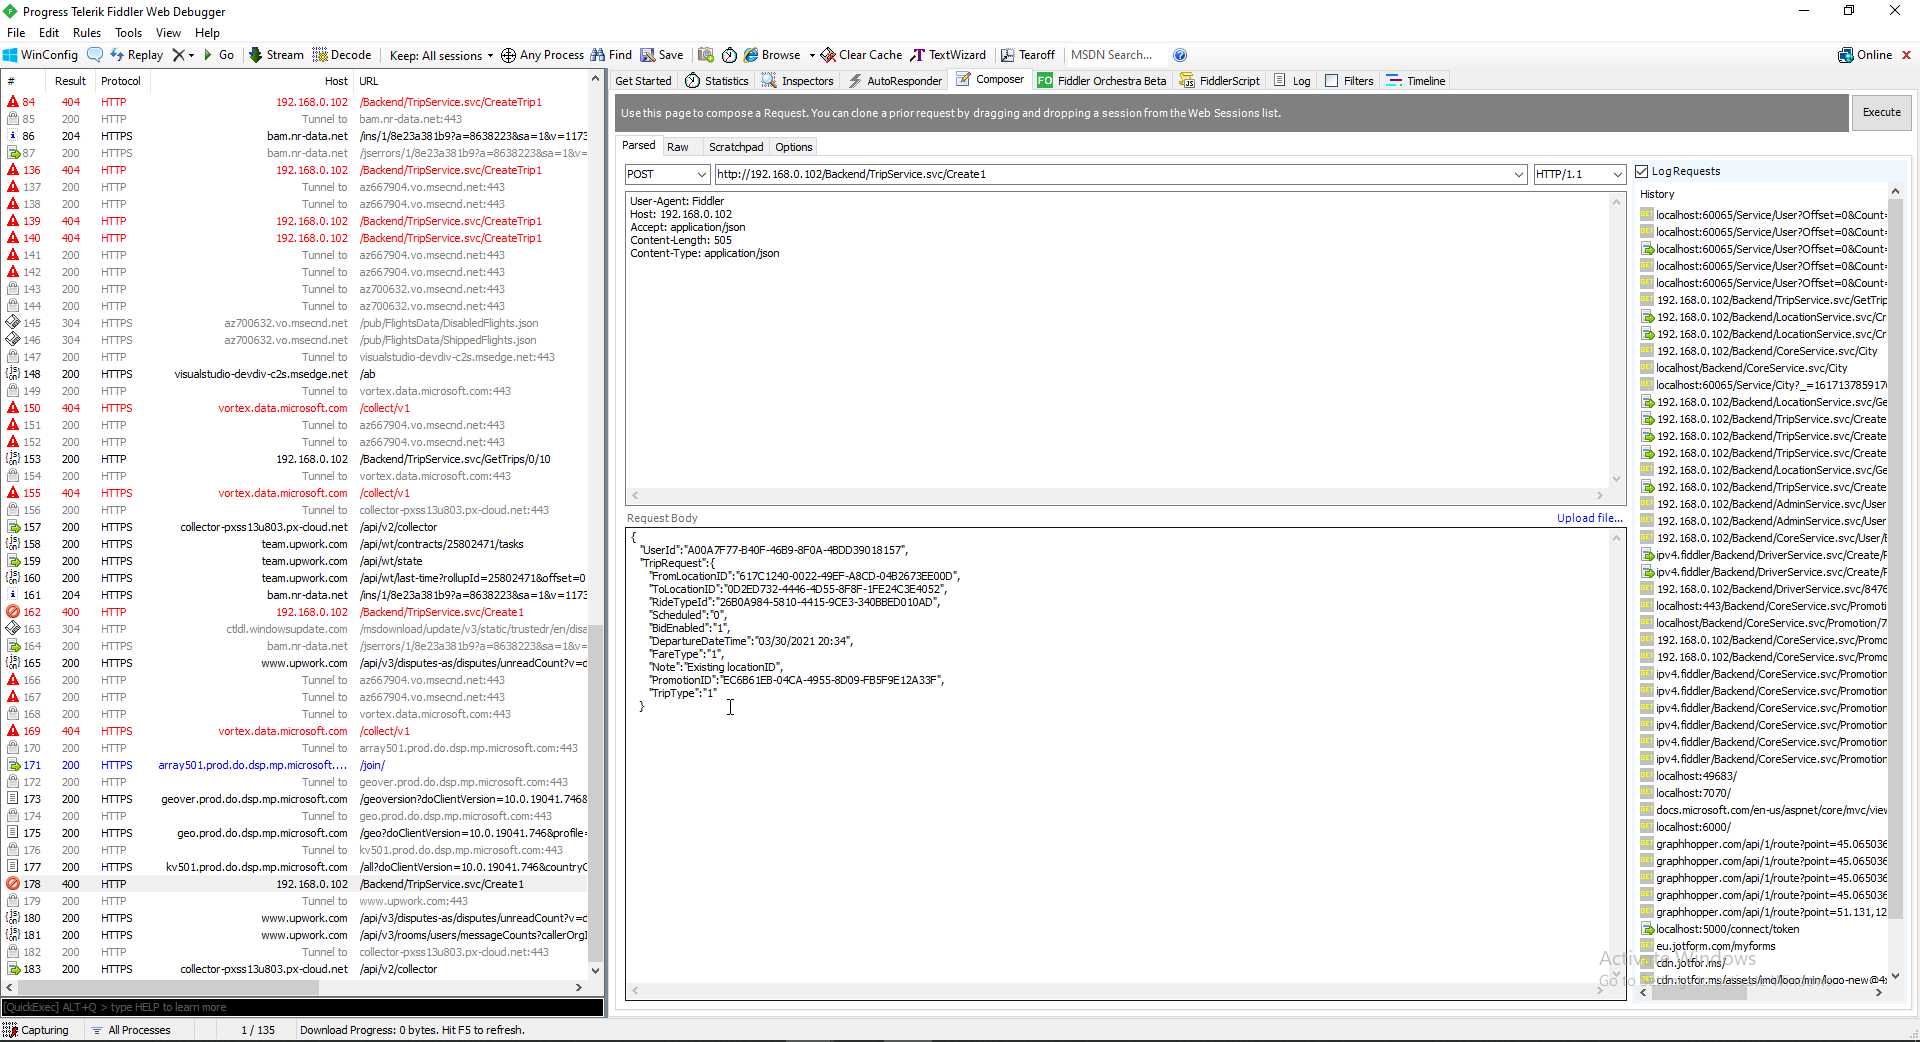Image resolution: width=1920 pixels, height=1042 pixels.
Task: Switch to the Raw composer tab
Action: tap(678, 147)
